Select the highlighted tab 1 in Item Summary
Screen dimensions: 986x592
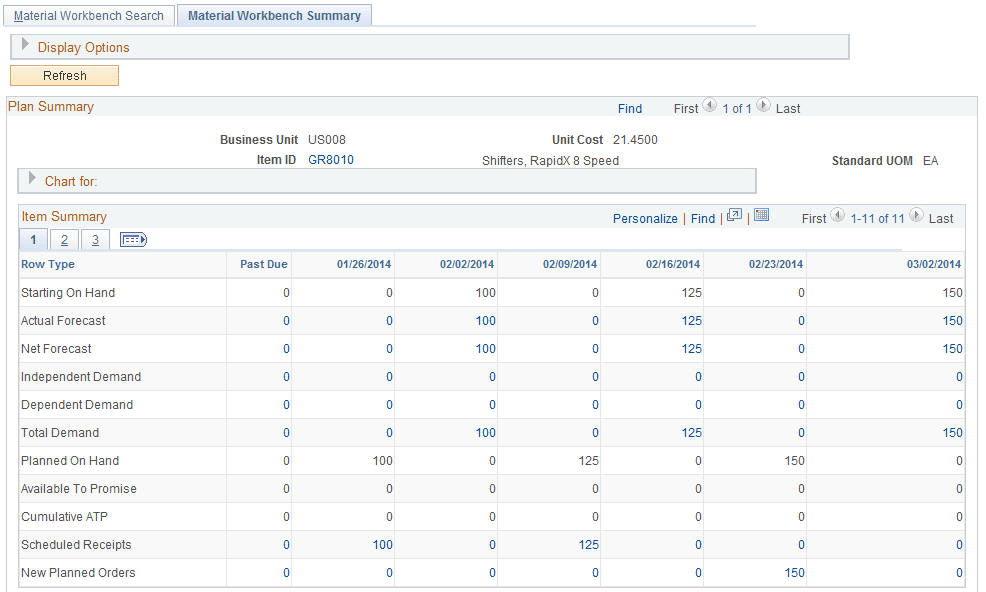tap(33, 239)
